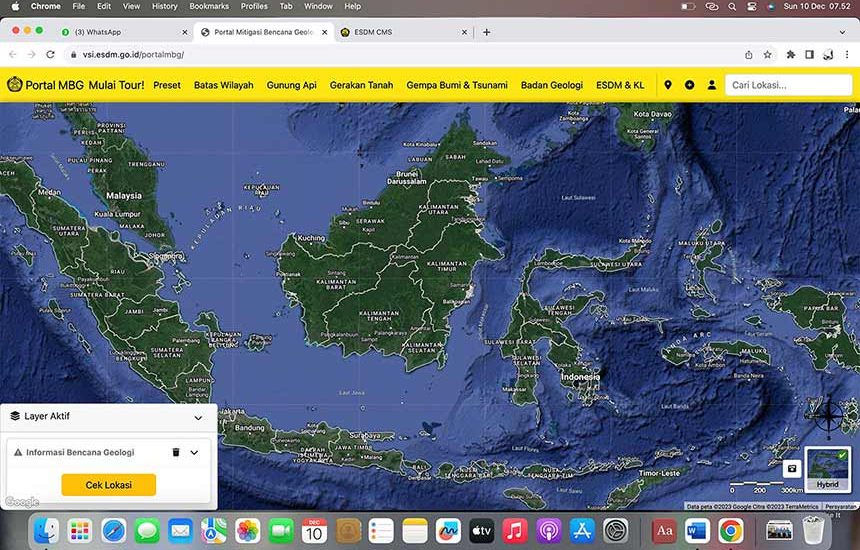Click the compass rose on the map
This screenshot has width=860, height=550.
pos(828,417)
